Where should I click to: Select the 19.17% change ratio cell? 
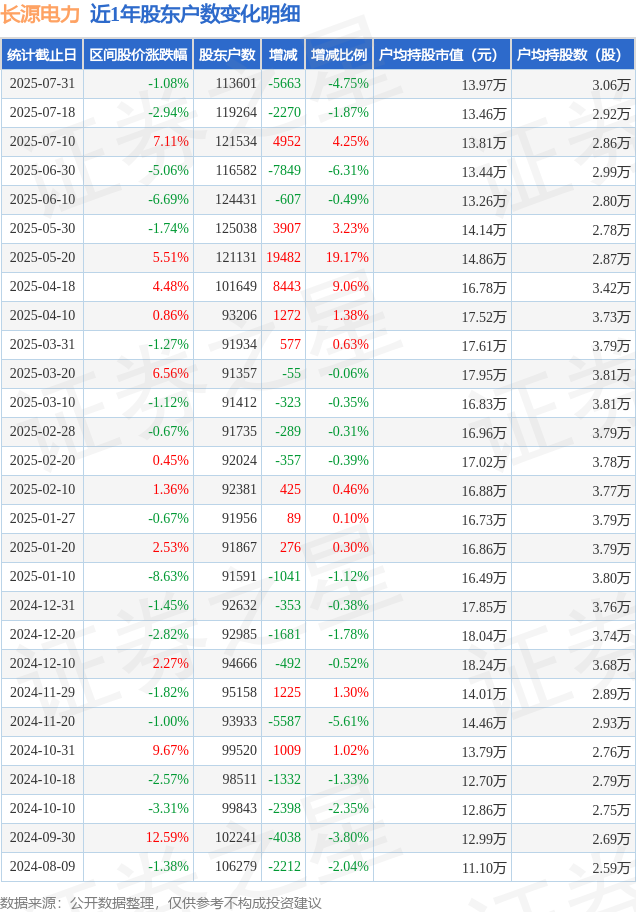(x=347, y=257)
